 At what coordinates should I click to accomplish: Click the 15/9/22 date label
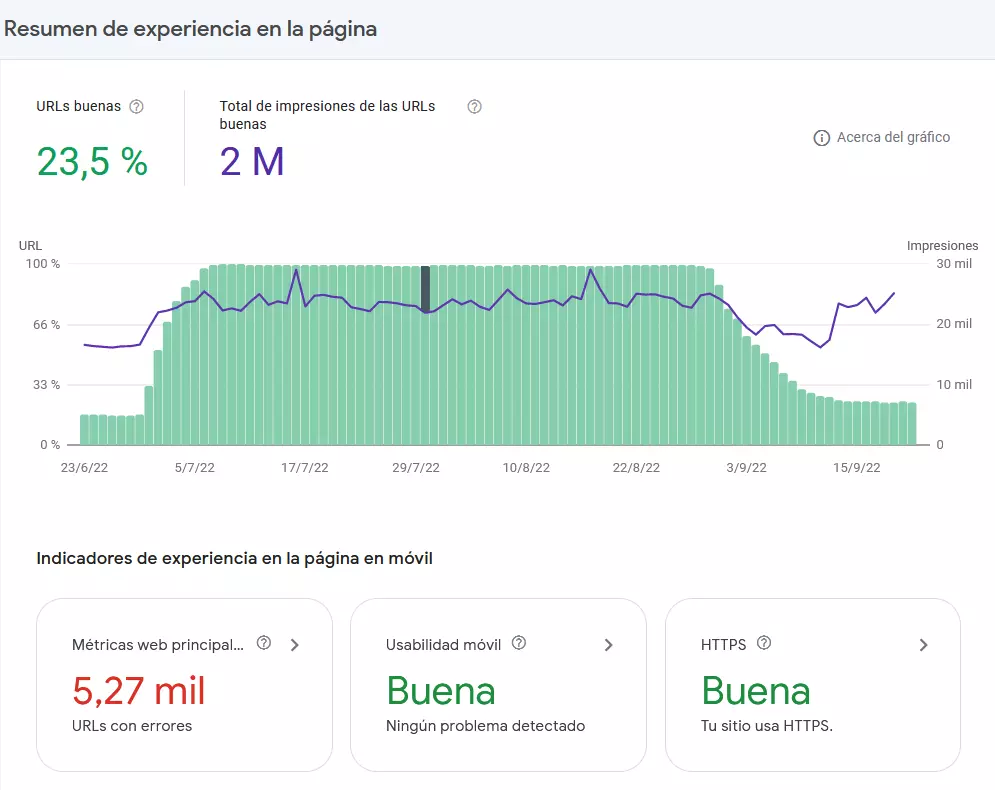[857, 468]
